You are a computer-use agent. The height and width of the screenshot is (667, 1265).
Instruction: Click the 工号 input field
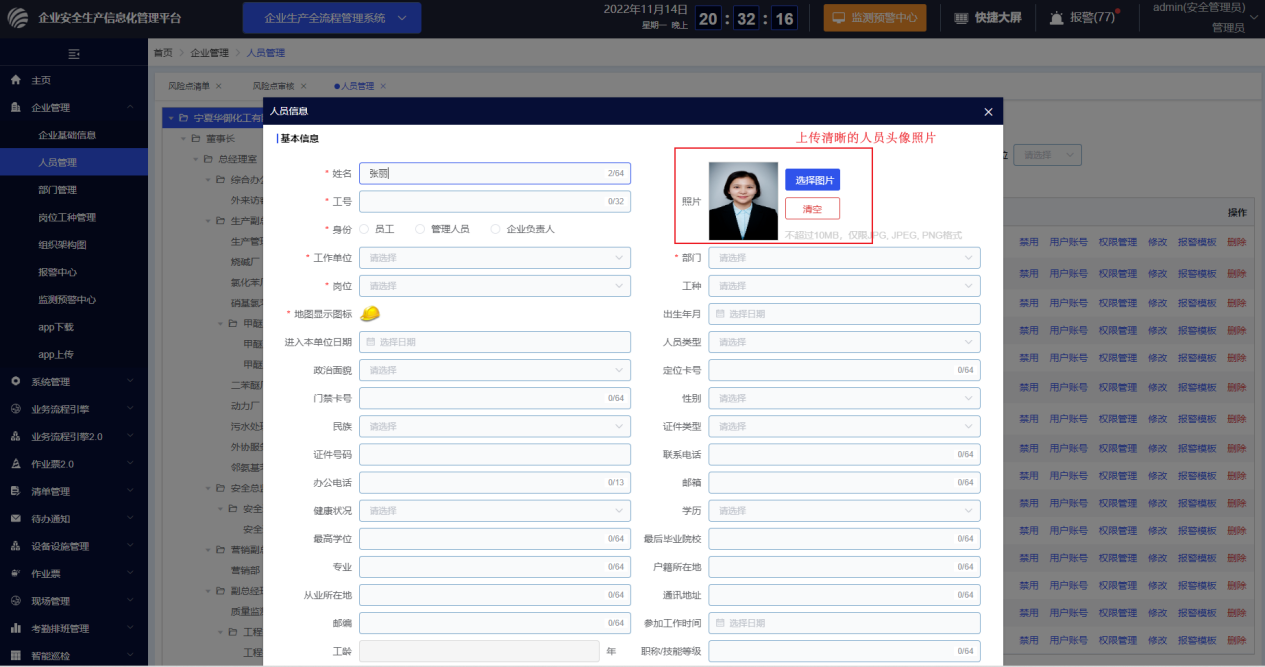tap(495, 201)
